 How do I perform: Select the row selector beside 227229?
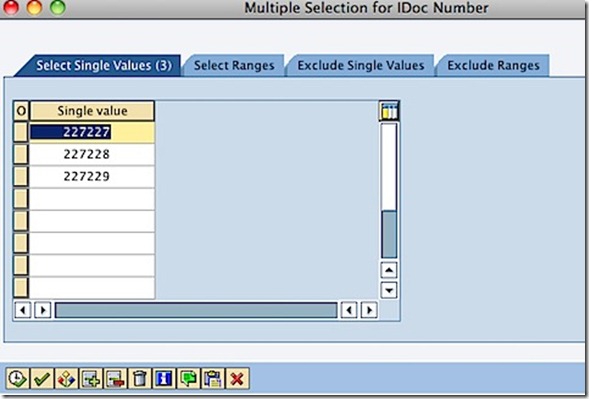[21, 177]
